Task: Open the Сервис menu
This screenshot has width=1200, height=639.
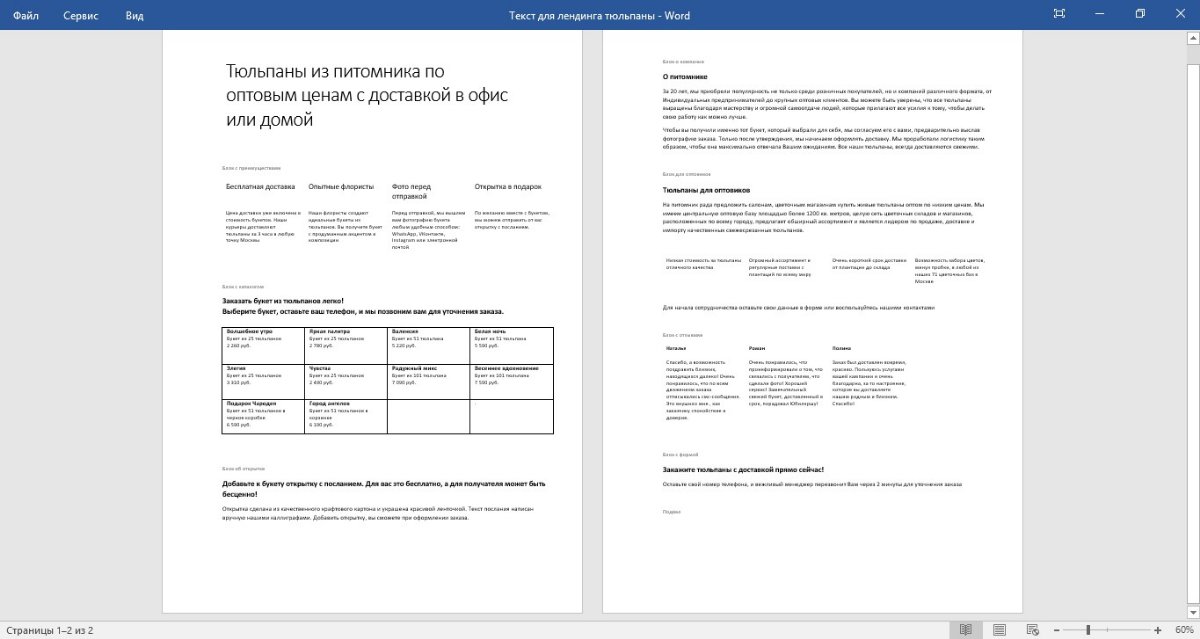Action: tap(81, 15)
